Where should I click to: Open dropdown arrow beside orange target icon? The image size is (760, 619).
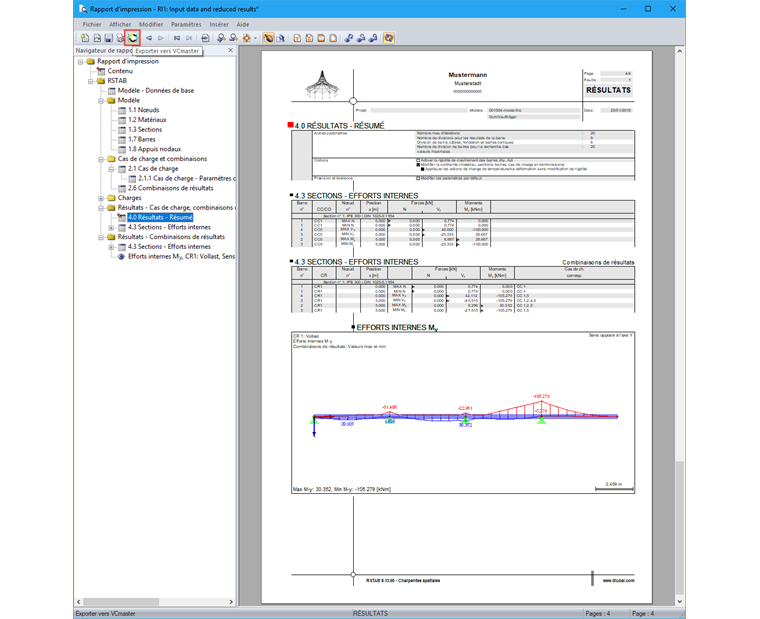[x=255, y=38]
